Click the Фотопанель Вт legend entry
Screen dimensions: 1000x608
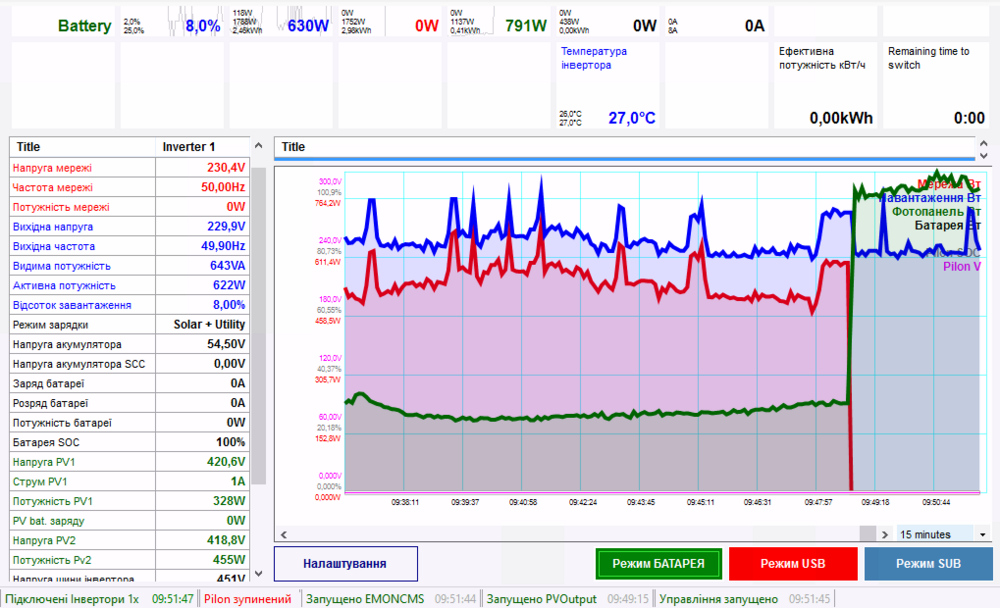point(936,212)
